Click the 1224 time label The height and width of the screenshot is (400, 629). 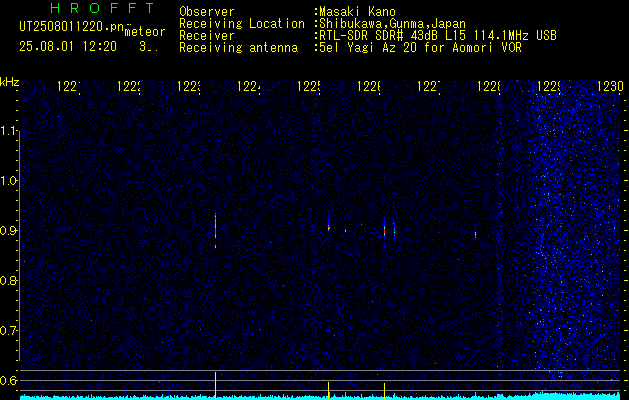click(249, 87)
